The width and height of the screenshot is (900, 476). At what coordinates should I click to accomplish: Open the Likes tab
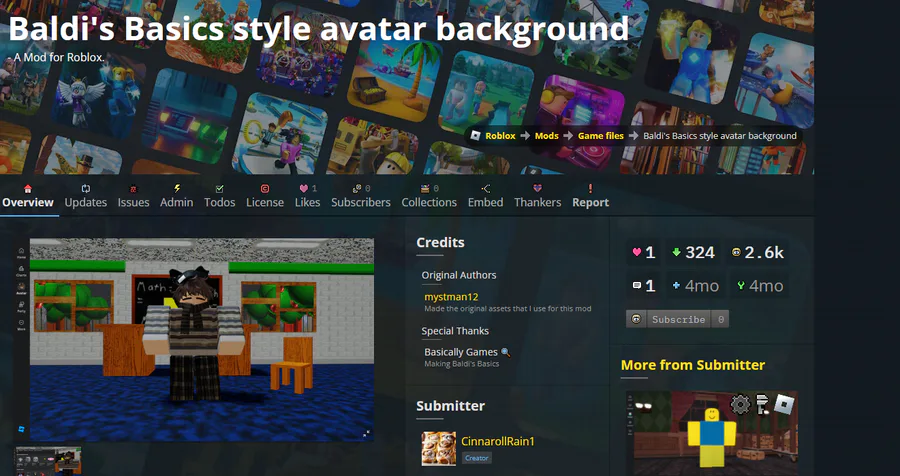click(x=307, y=196)
